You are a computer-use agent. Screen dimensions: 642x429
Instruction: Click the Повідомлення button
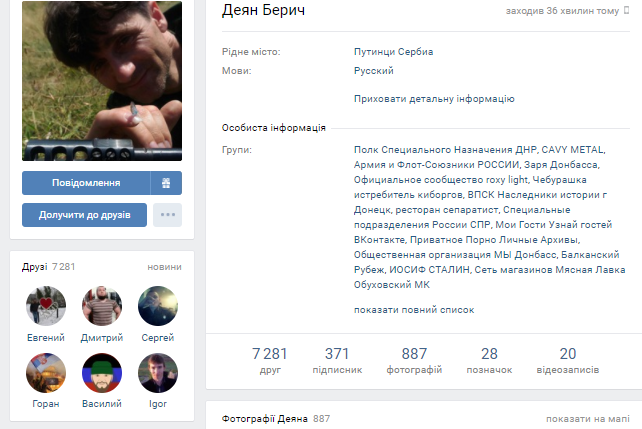pyautogui.click(x=86, y=183)
